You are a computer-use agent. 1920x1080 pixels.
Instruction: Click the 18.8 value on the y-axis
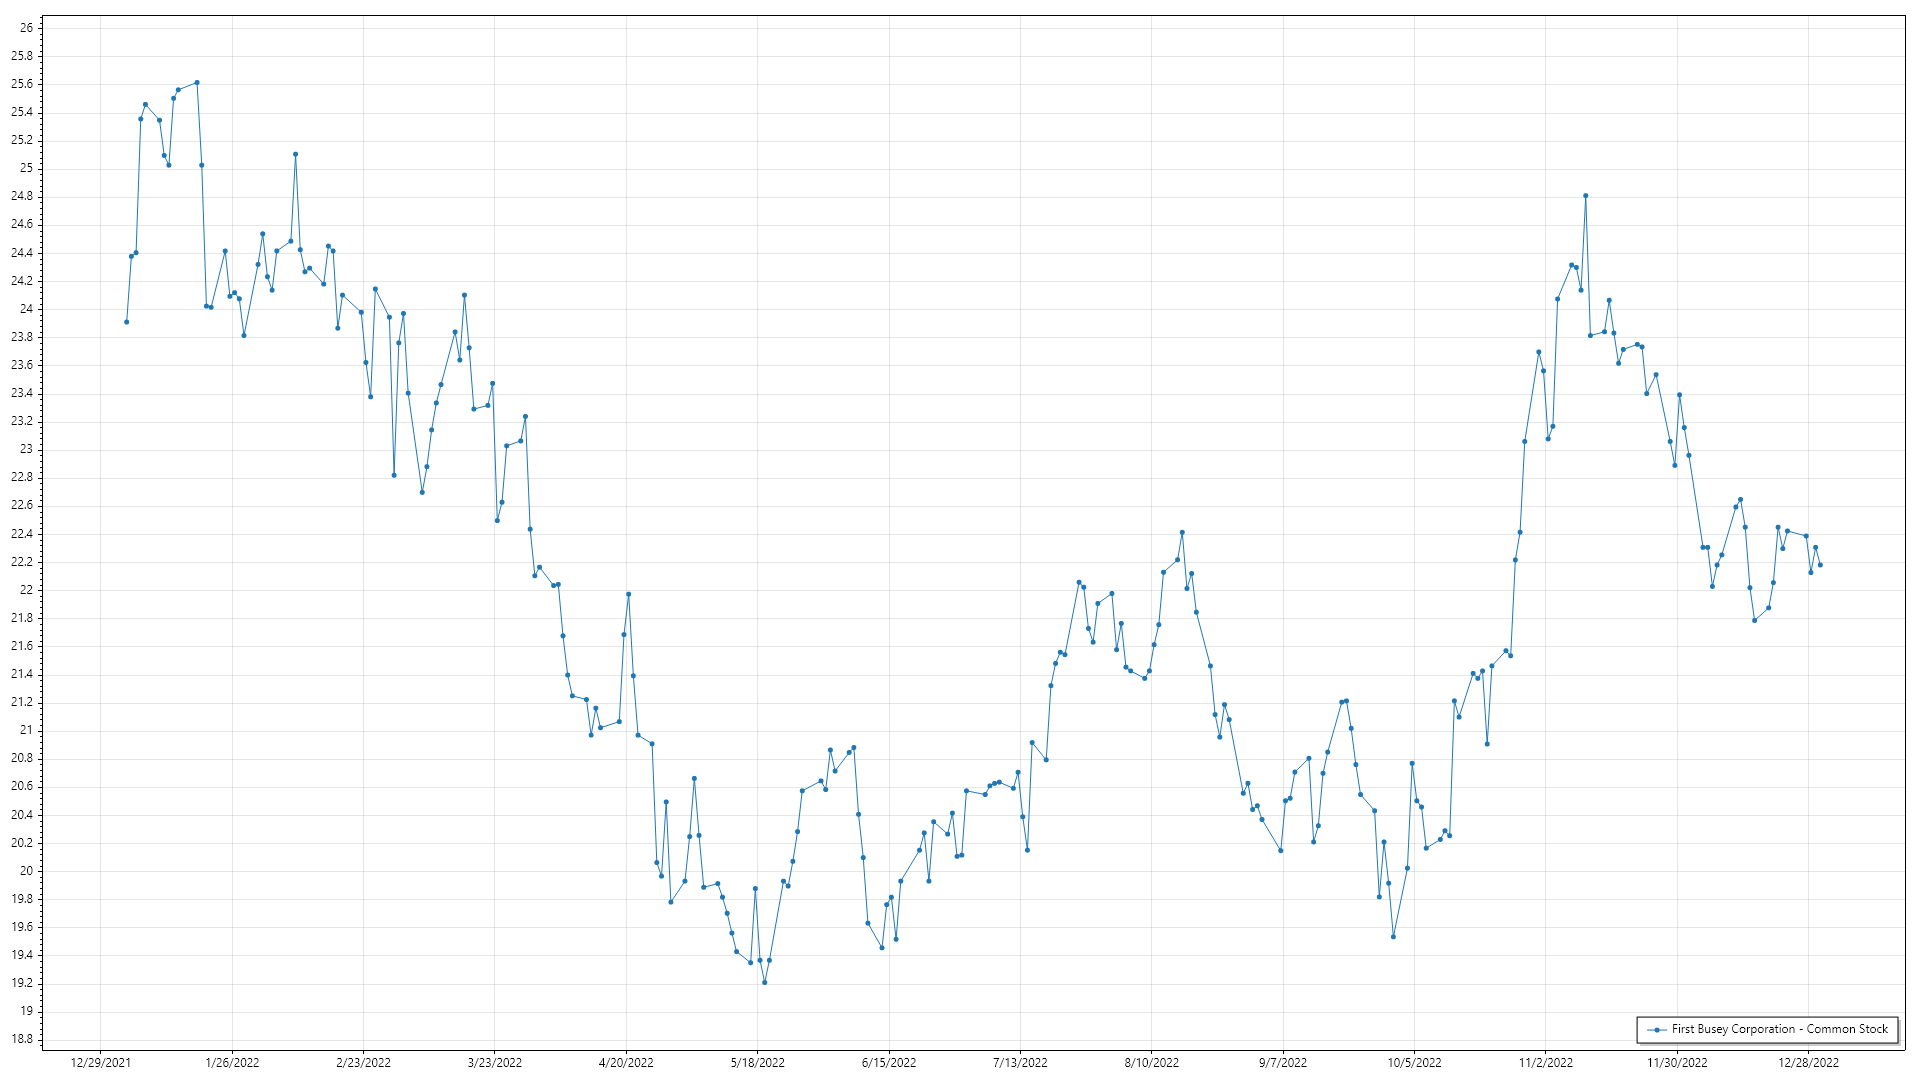point(22,1040)
